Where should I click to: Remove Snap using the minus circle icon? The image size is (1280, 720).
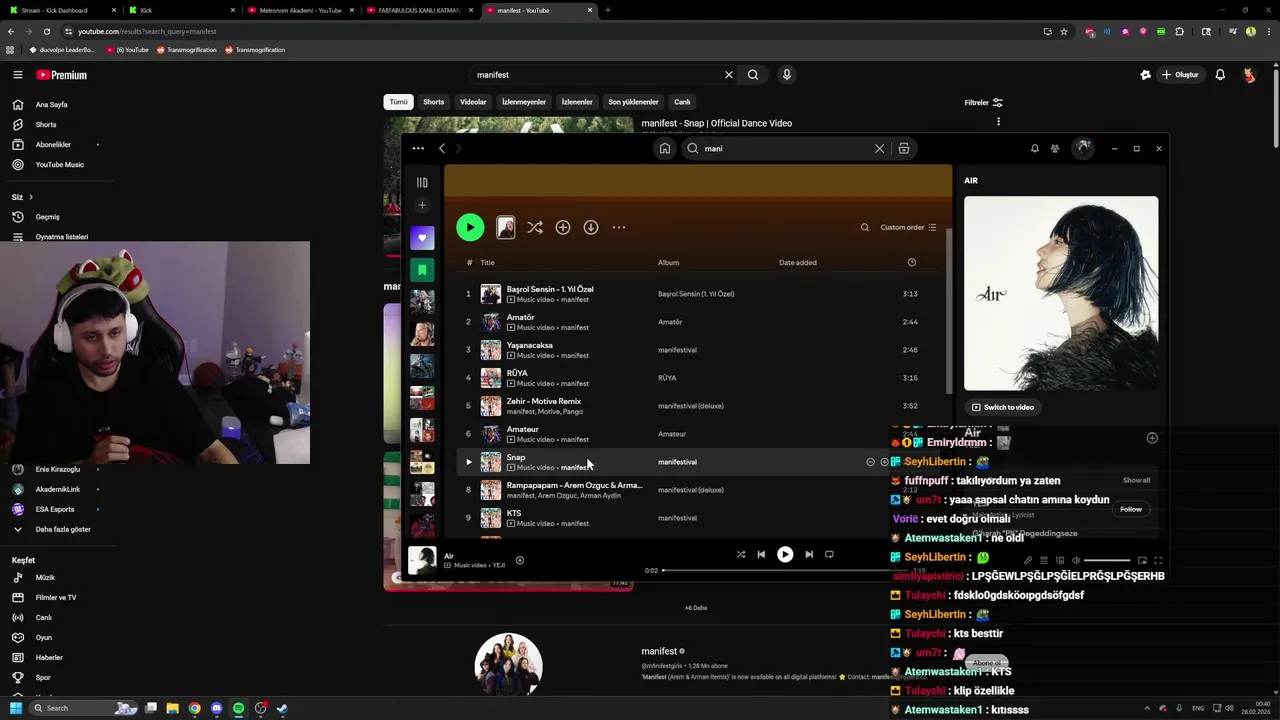(x=870, y=462)
